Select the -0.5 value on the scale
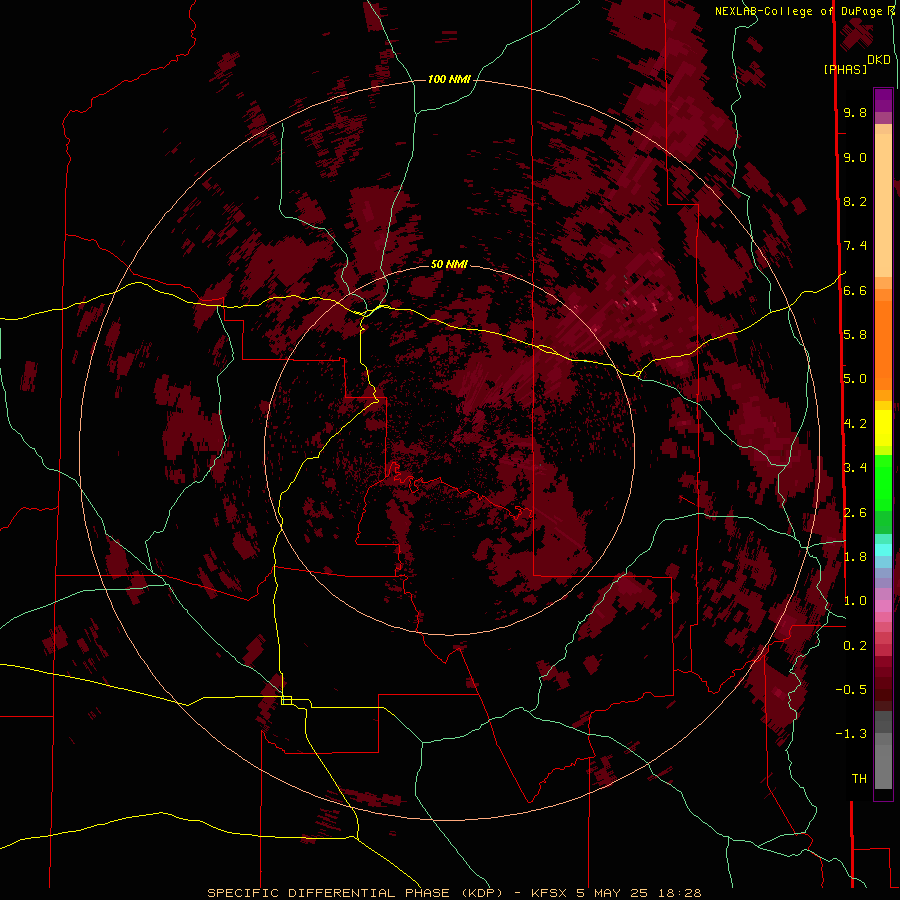 (851, 690)
